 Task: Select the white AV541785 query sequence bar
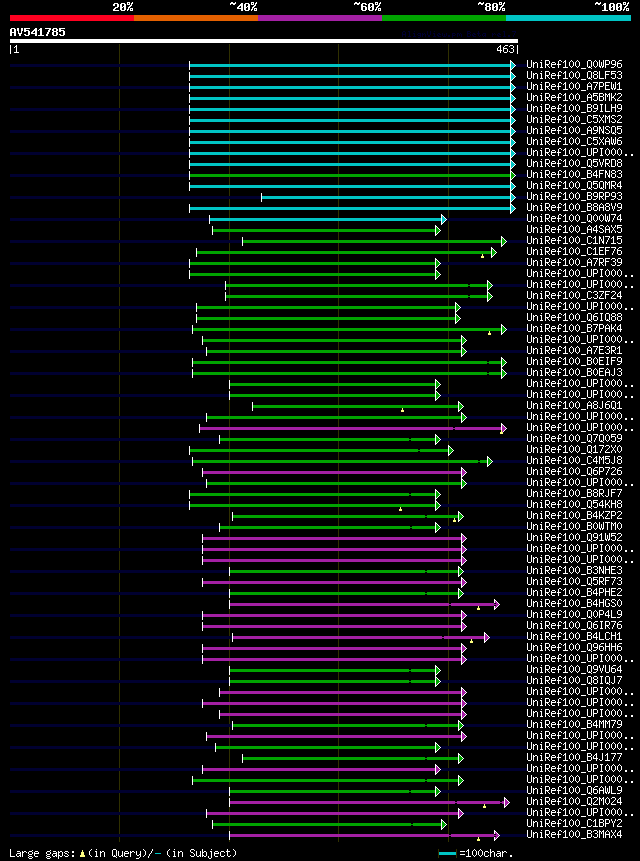264,41
